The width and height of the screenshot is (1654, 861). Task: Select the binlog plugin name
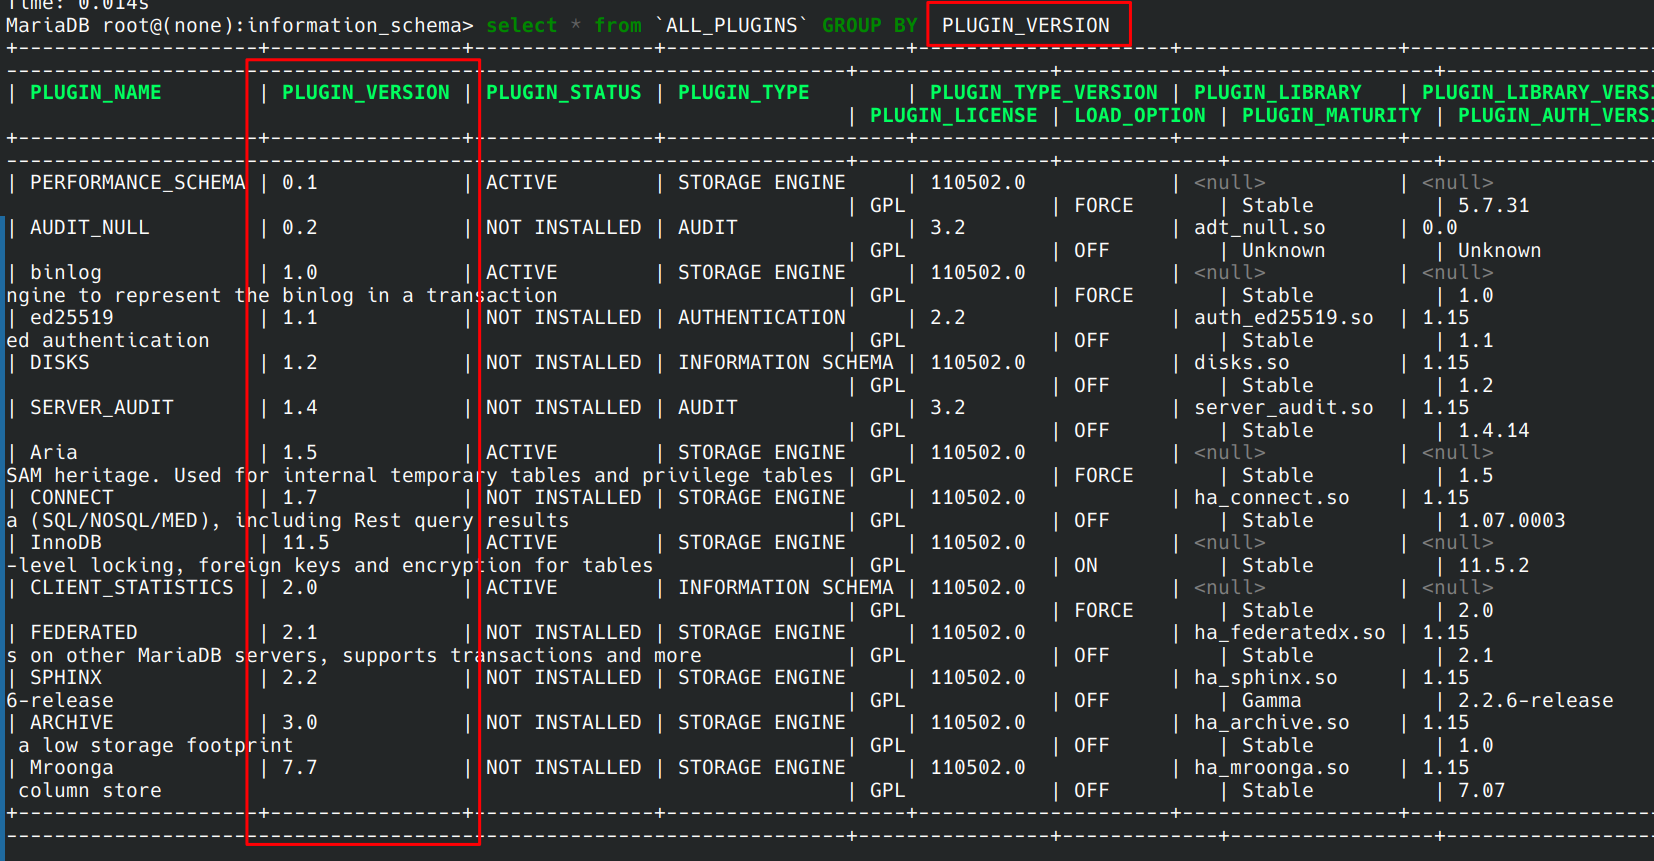[x=66, y=273]
